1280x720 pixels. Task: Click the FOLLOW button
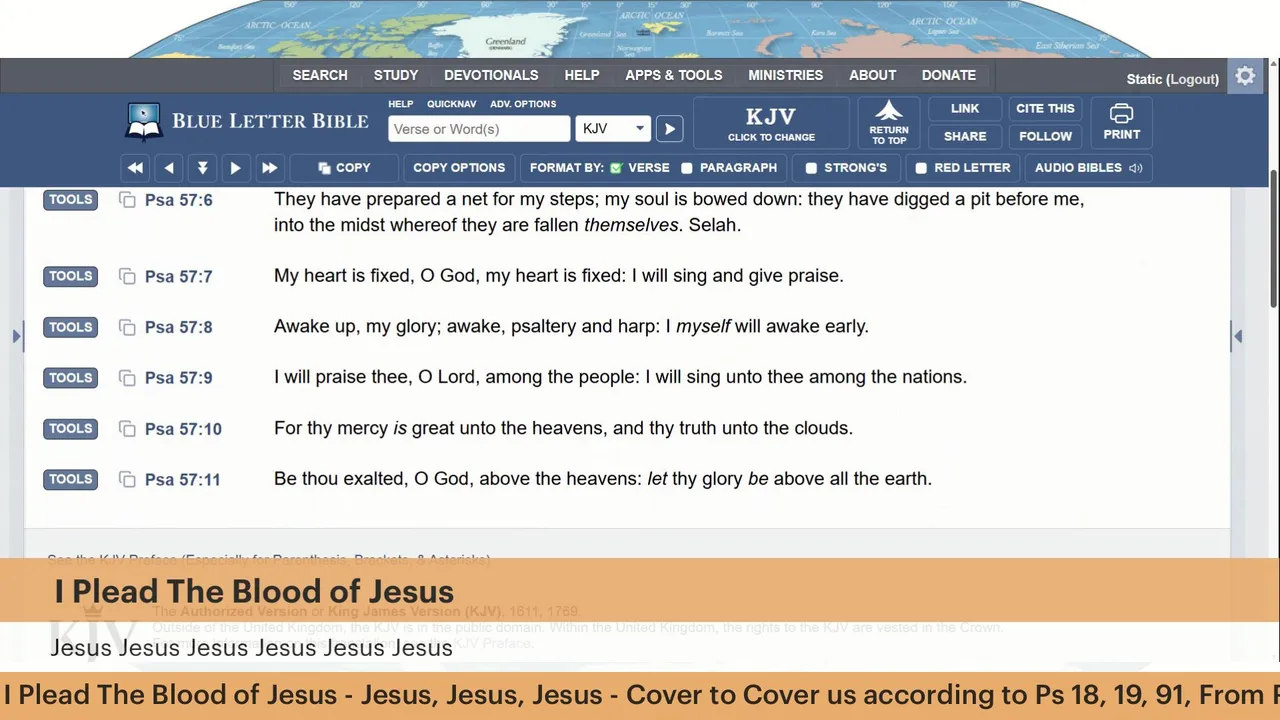(x=1045, y=136)
